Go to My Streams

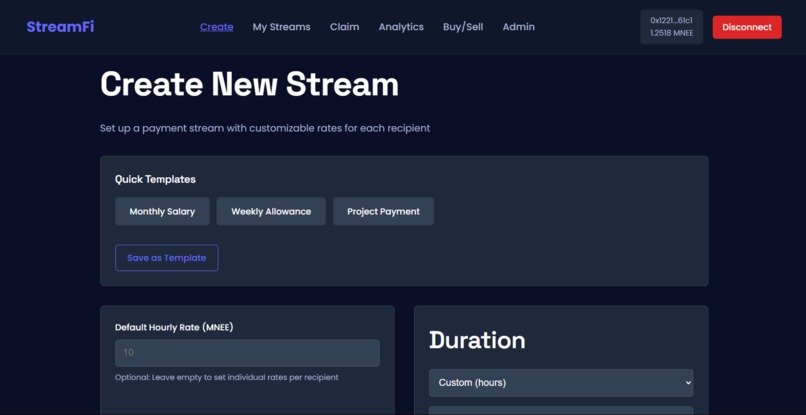(281, 27)
